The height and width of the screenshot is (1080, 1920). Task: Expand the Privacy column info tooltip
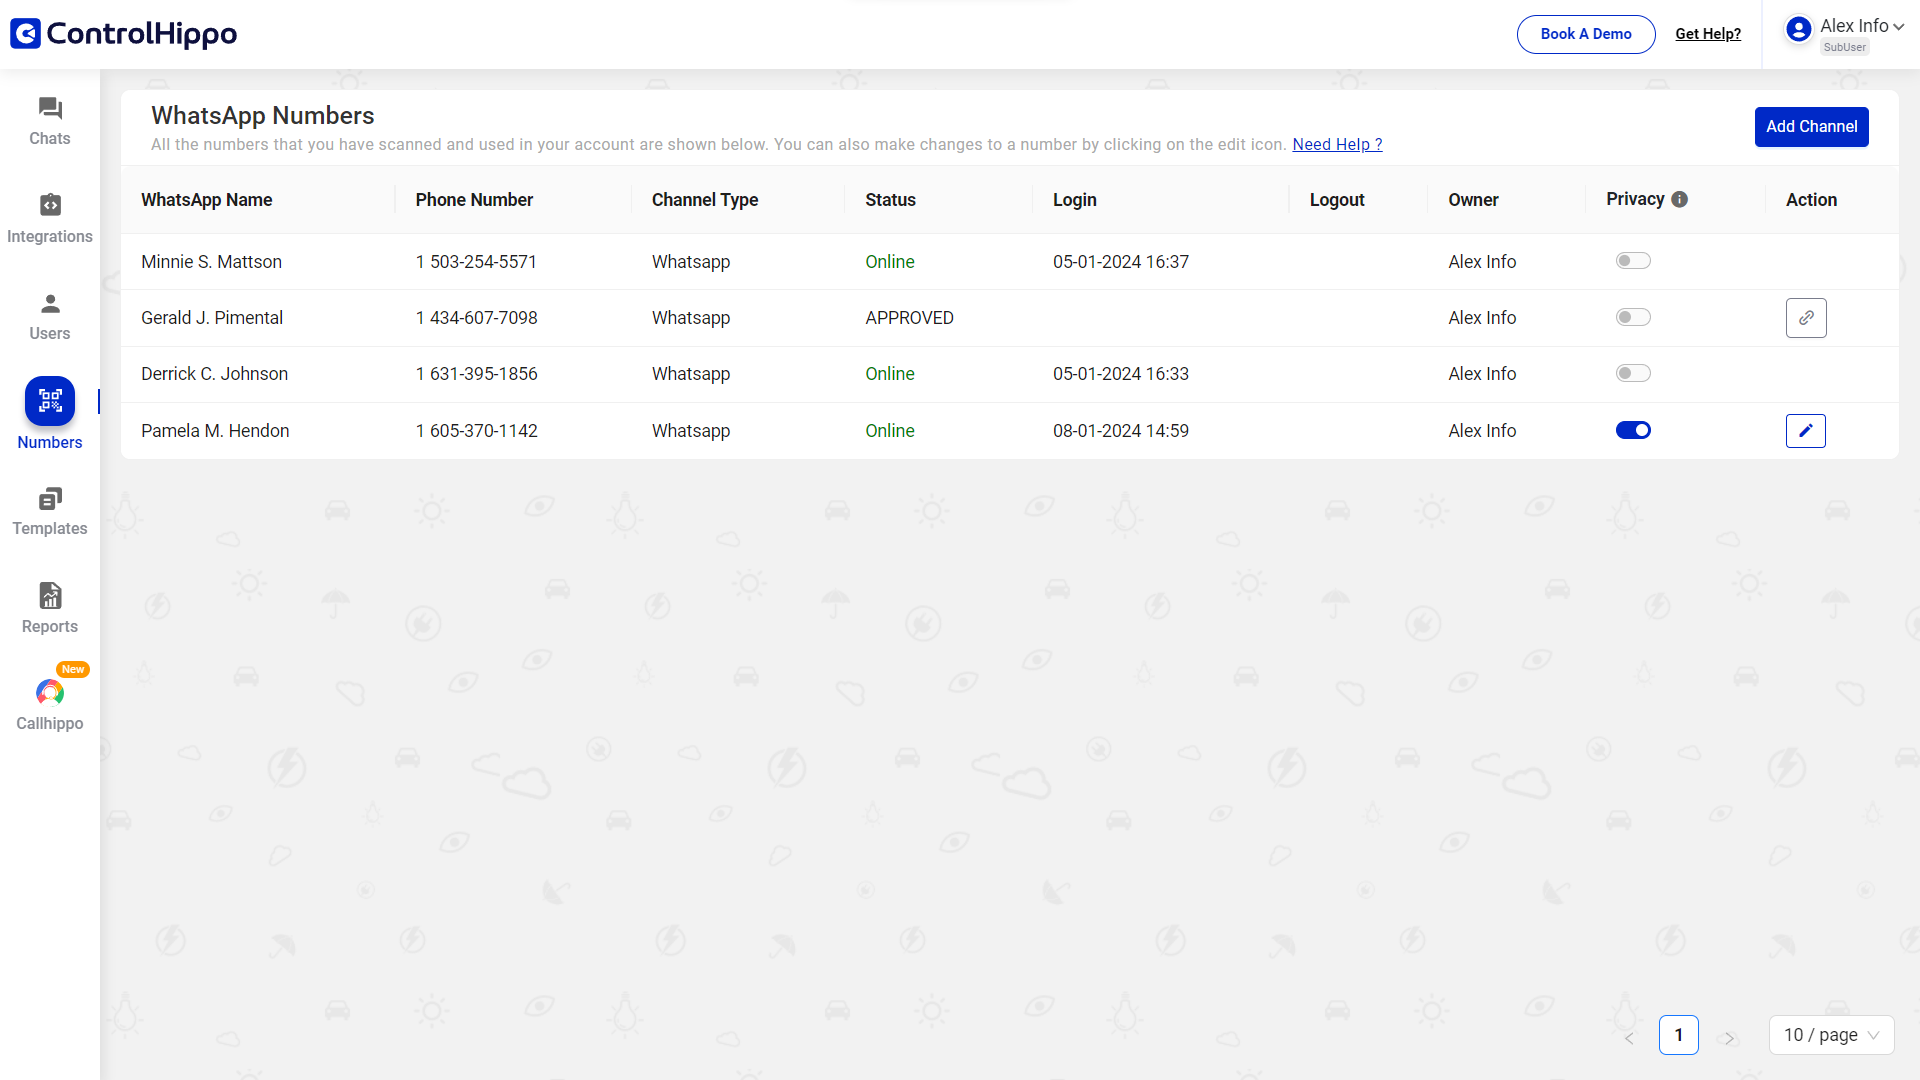tap(1679, 199)
